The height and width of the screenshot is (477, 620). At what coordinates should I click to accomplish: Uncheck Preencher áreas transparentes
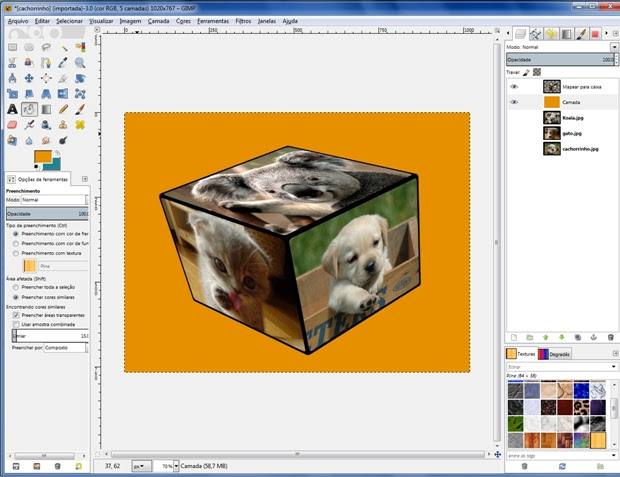(x=16, y=315)
